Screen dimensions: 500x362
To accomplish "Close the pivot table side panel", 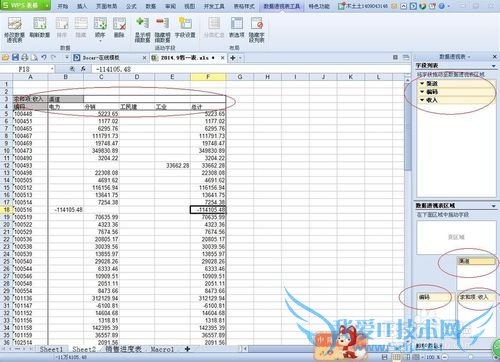I will pos(495,57).
